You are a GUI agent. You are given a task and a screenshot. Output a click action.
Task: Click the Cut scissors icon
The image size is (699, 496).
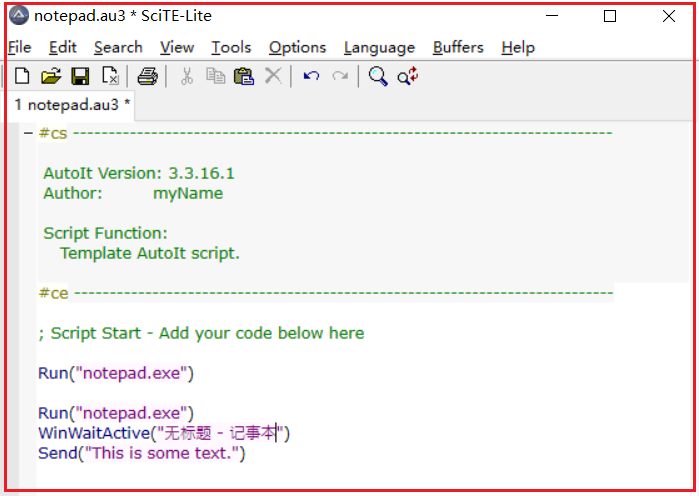tap(187, 76)
